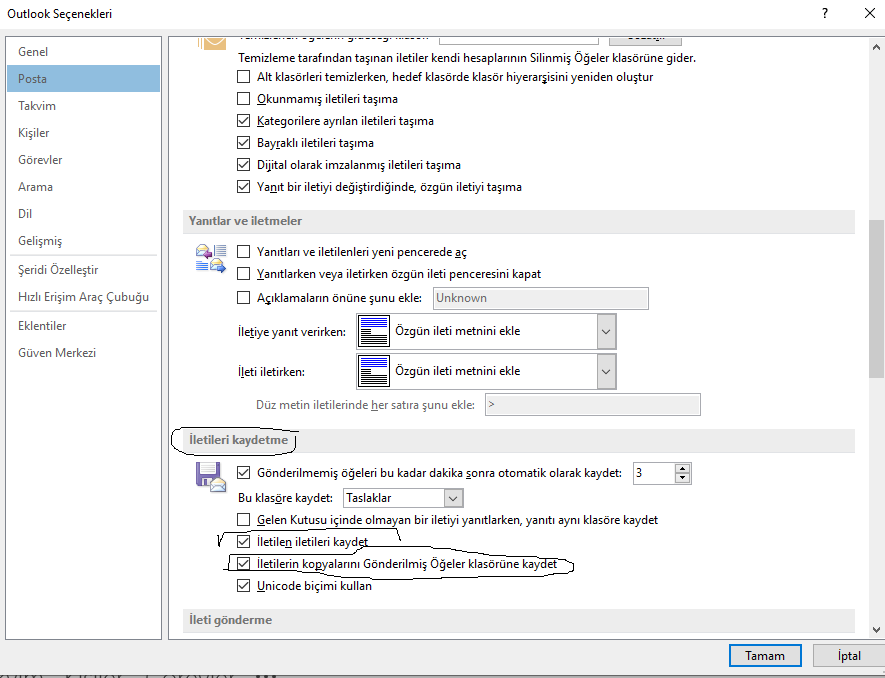Enable Yanıtları ve iletilenleri yeni pencerede aç

[x=243, y=252]
